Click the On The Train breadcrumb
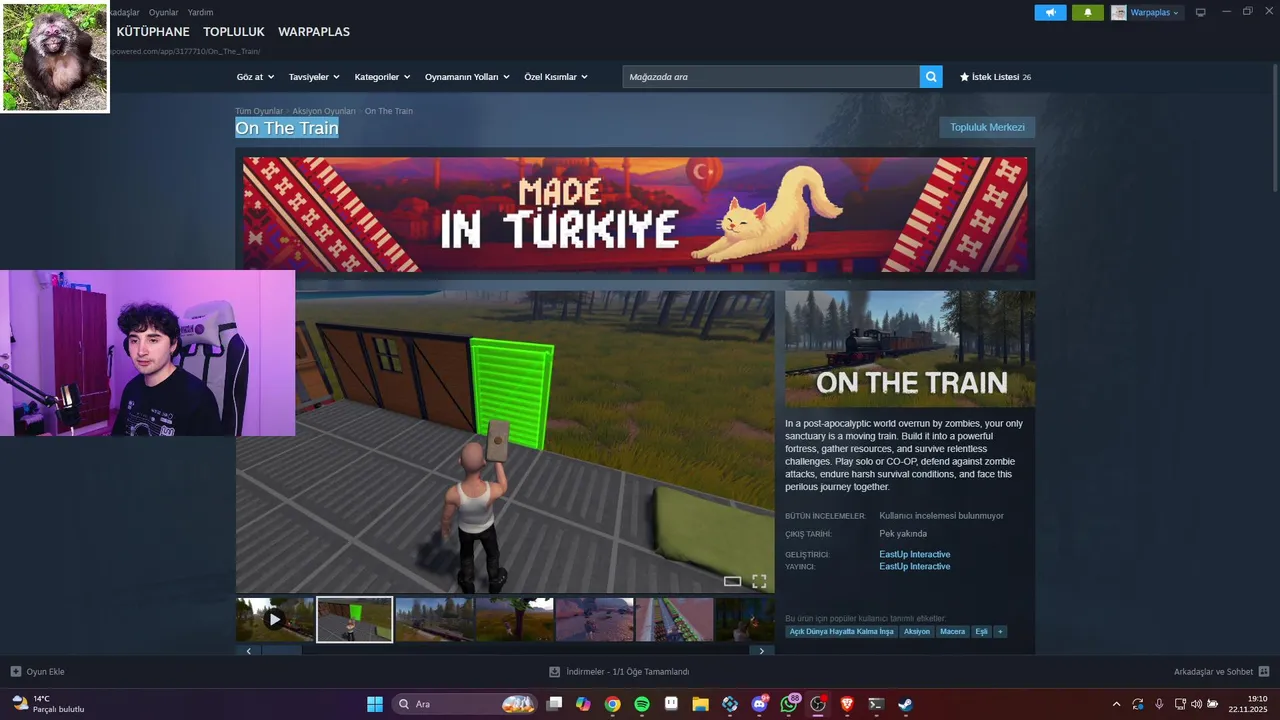 tap(389, 111)
